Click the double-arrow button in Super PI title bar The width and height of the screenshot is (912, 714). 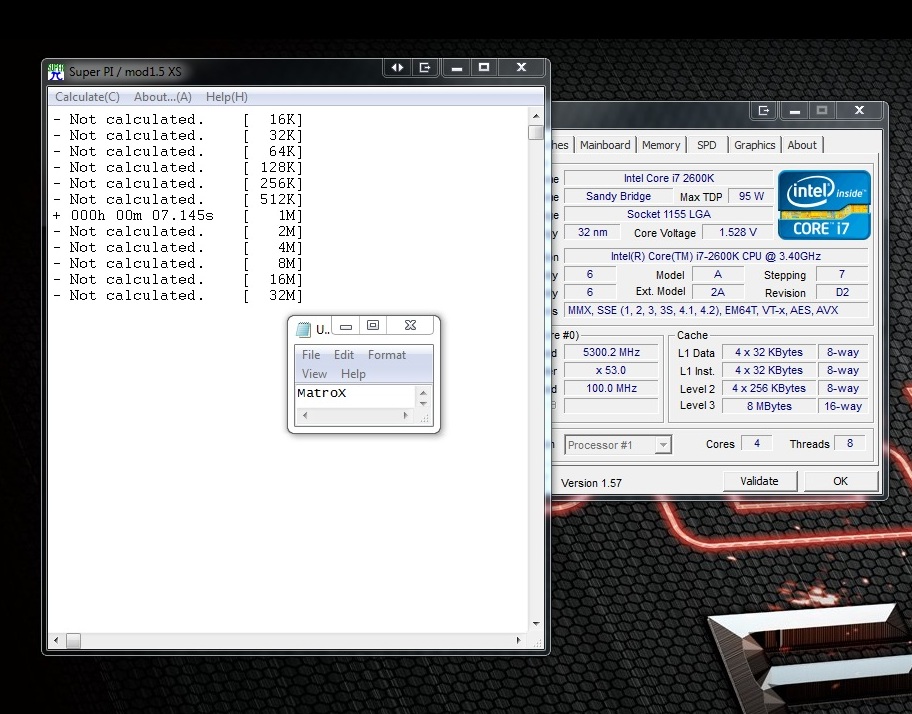[x=398, y=68]
